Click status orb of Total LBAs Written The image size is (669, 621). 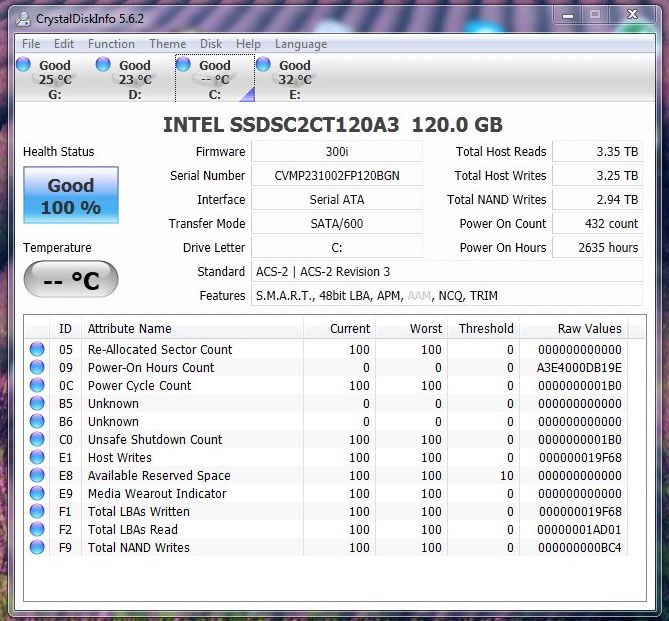[x=37, y=510]
